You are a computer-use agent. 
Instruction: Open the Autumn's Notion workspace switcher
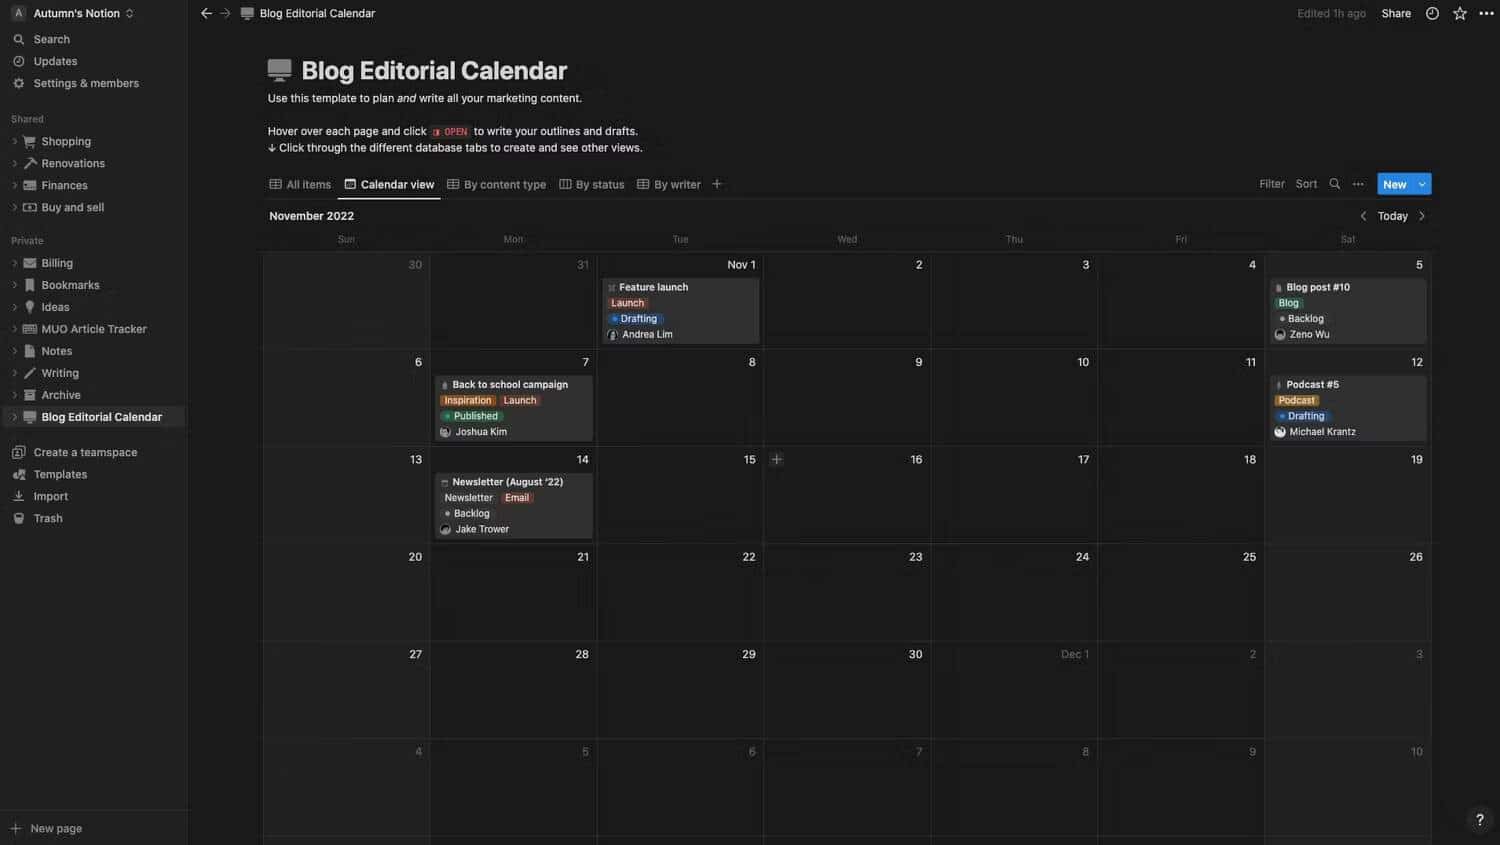coord(74,14)
